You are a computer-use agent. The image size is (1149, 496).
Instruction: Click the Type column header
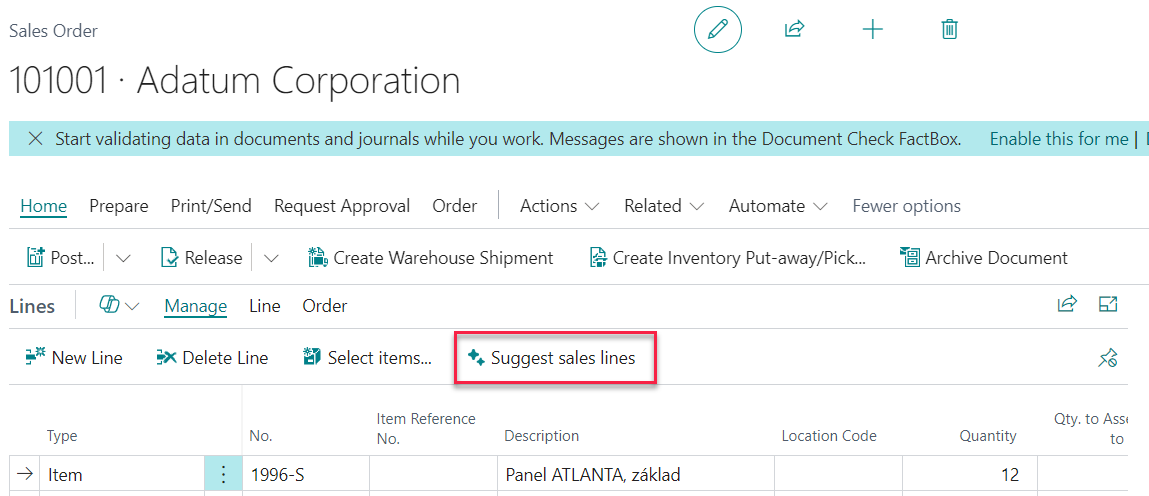coord(62,436)
